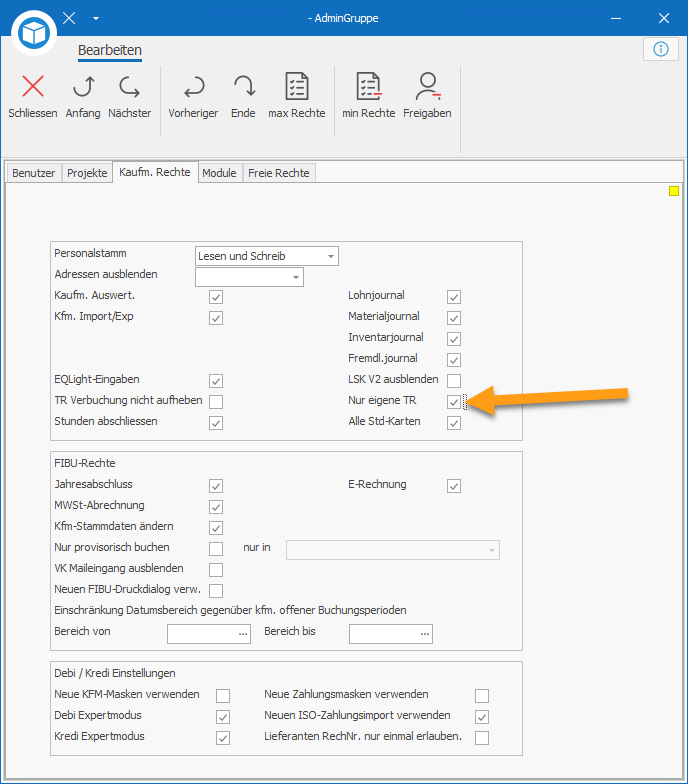Toggle the Debi Expertmodus checkbox
Viewport: 688px width, 784px height.
tap(223, 717)
